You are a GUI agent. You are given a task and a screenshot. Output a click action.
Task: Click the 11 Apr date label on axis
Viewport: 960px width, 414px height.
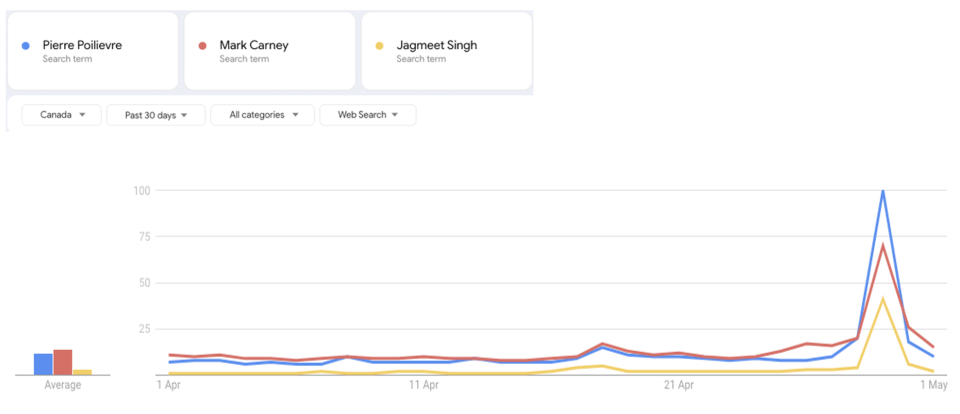[x=424, y=385]
